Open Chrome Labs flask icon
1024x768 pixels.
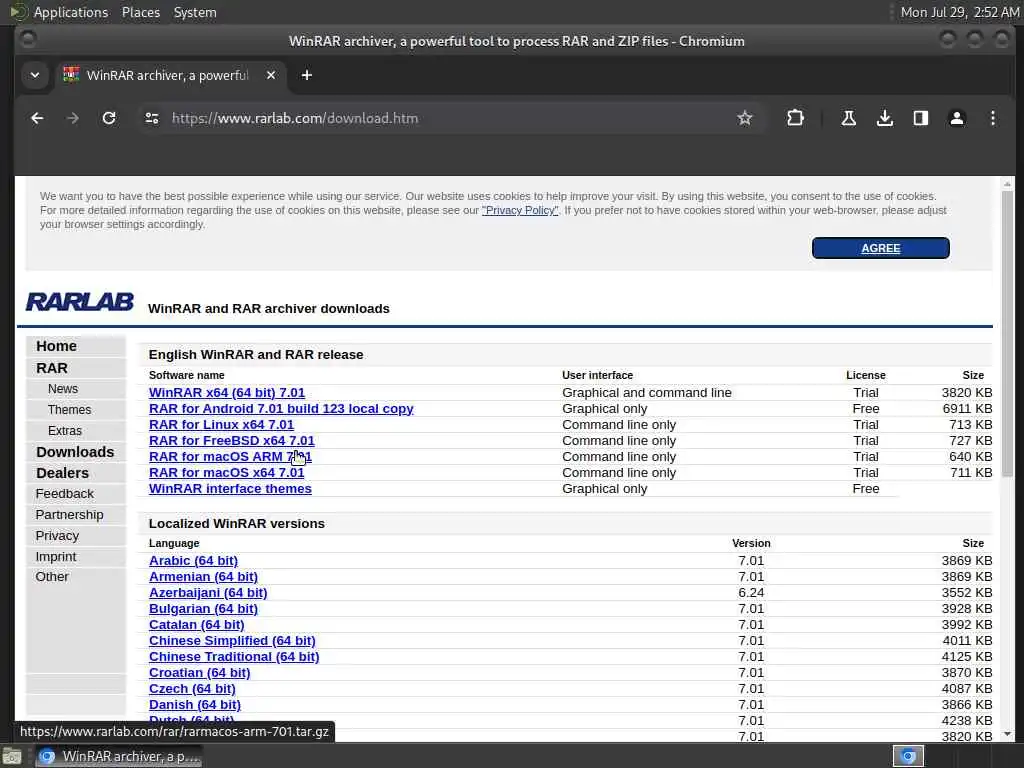click(x=848, y=118)
